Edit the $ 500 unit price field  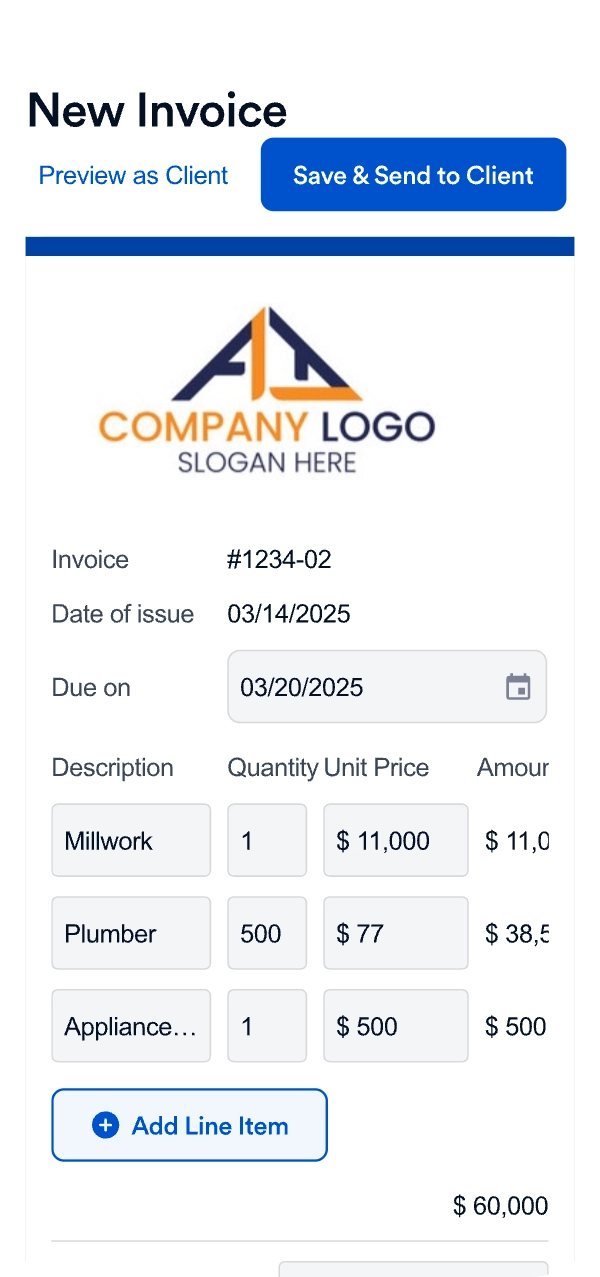coord(396,1026)
